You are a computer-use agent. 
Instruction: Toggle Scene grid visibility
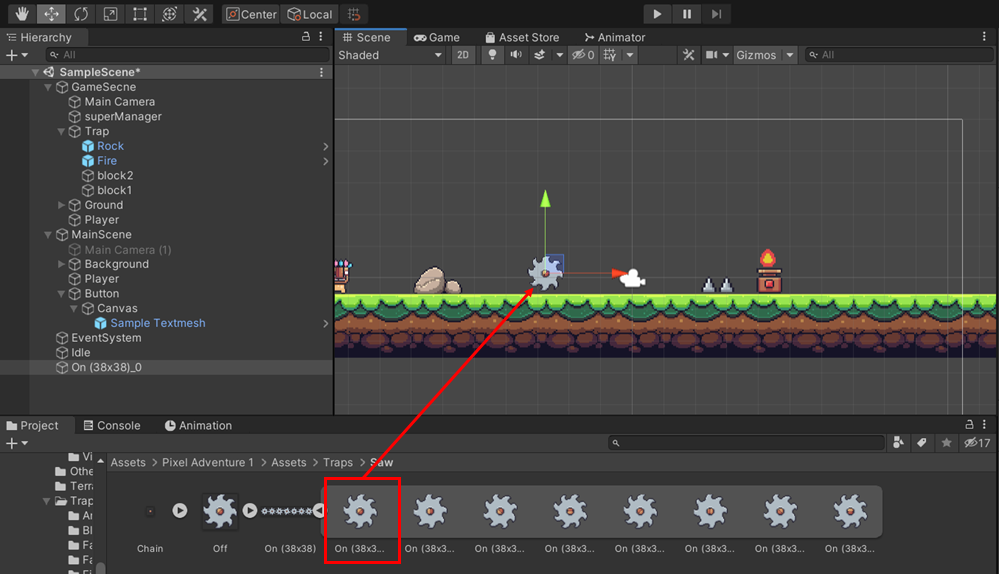610,55
